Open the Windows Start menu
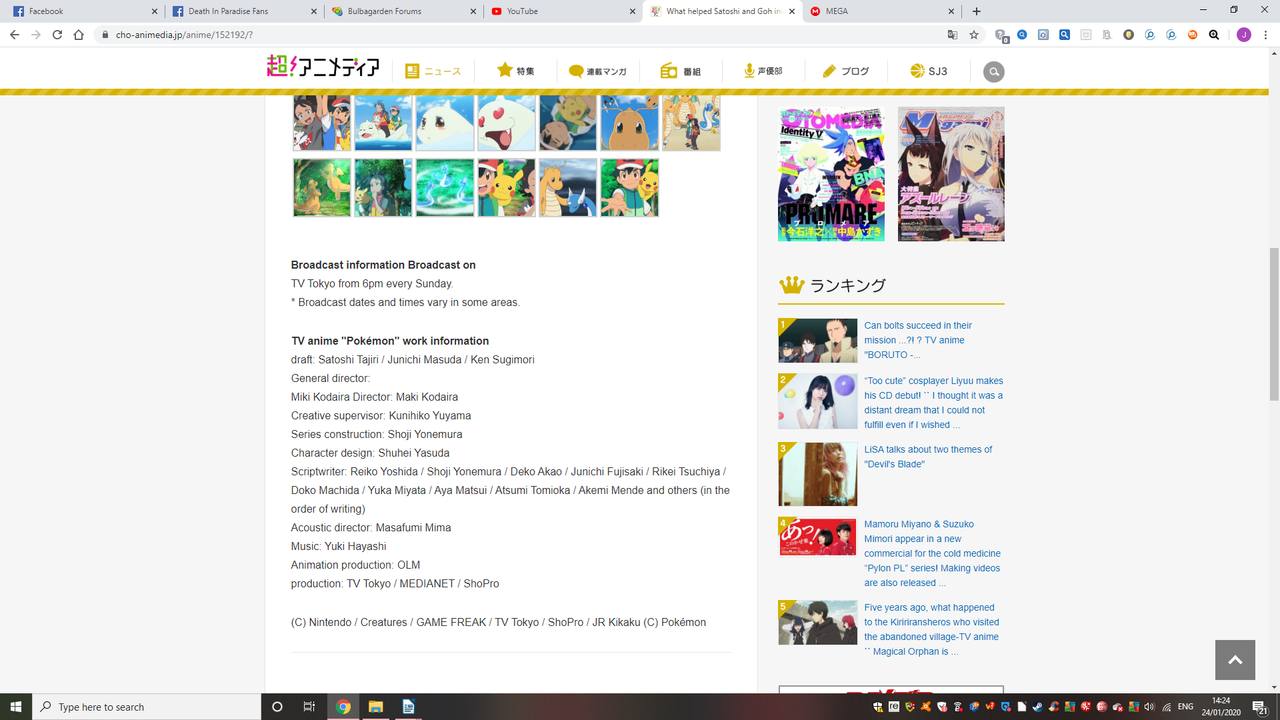 pyautogui.click(x=16, y=707)
